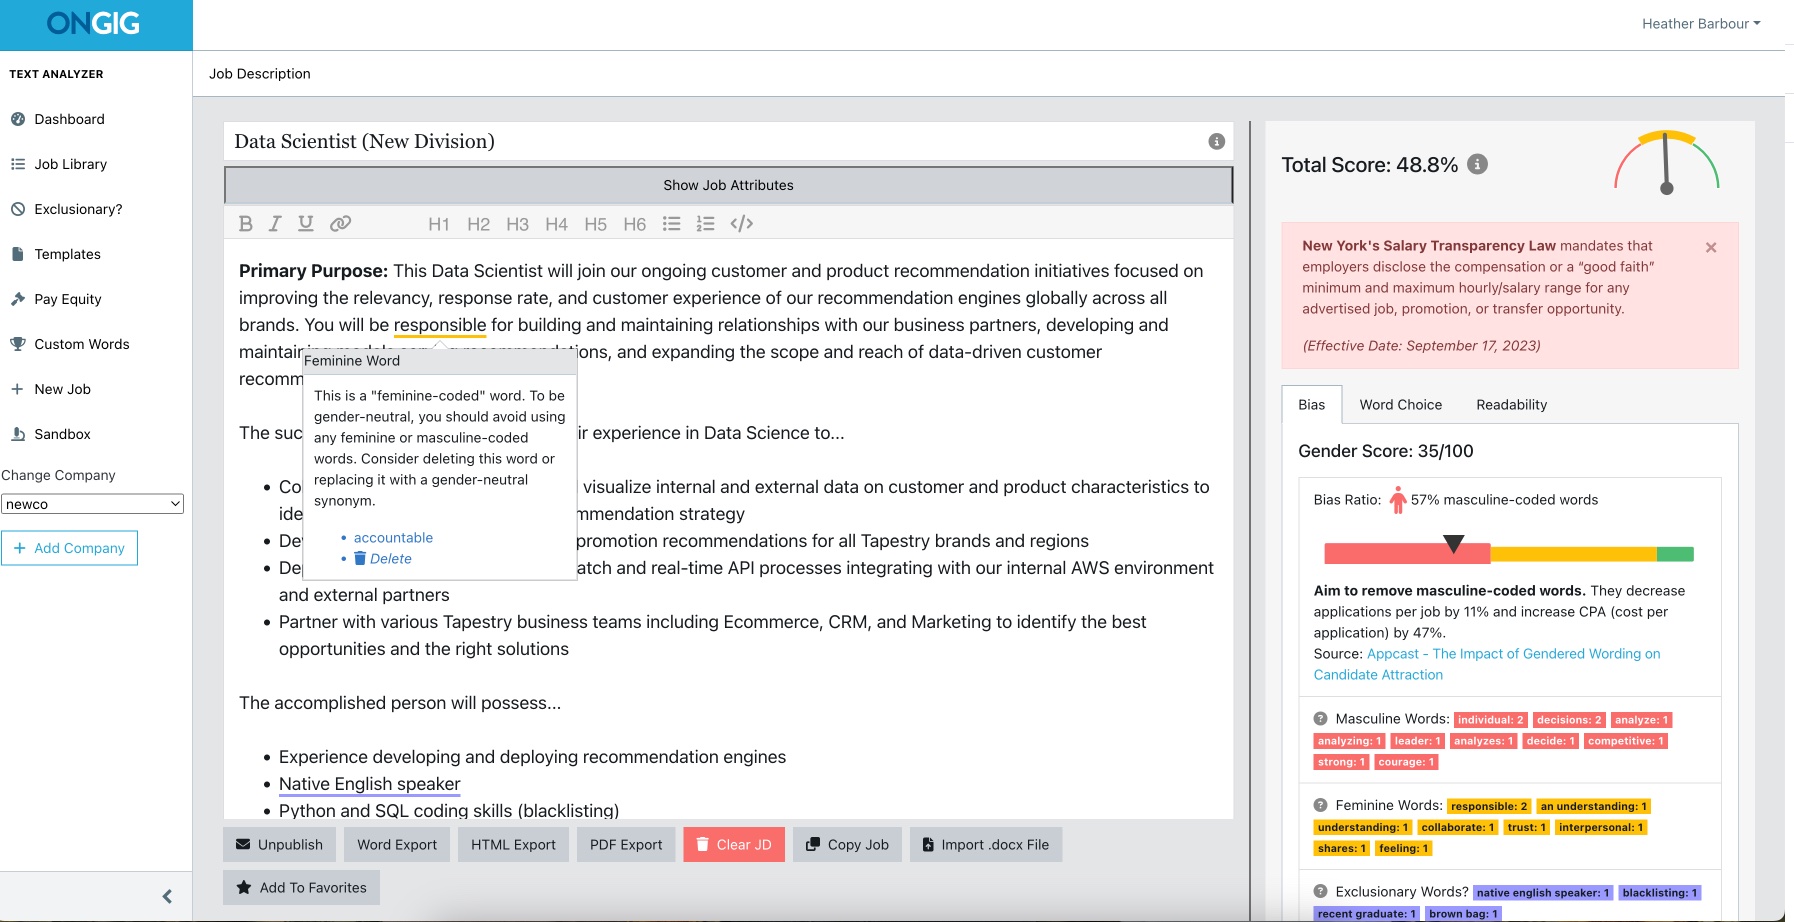Dismiss the New York salary law alert

[1711, 247]
